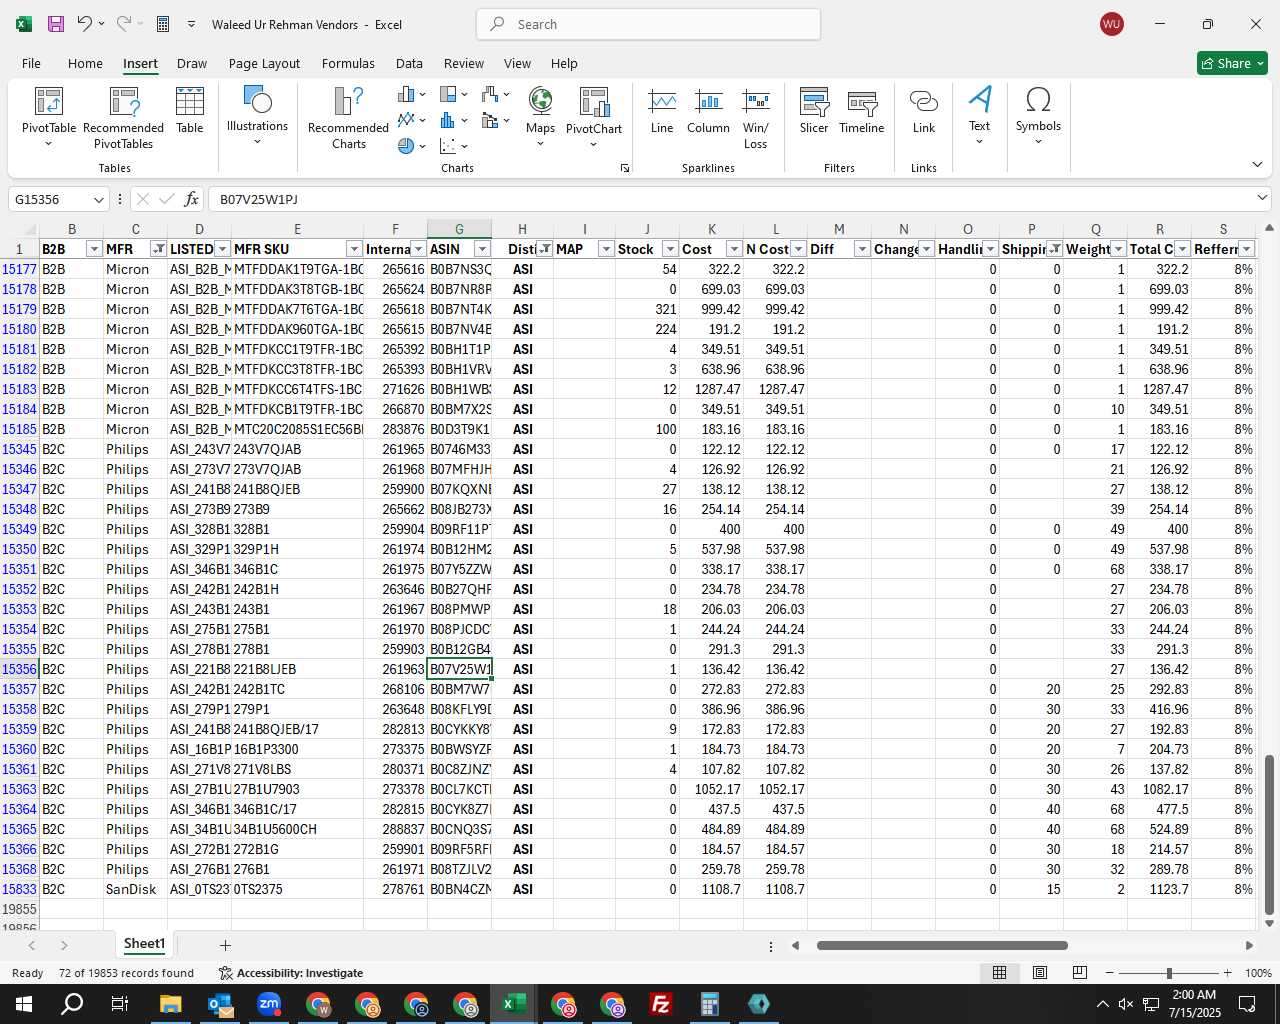
Task: Open the Data tab
Action: [409, 63]
